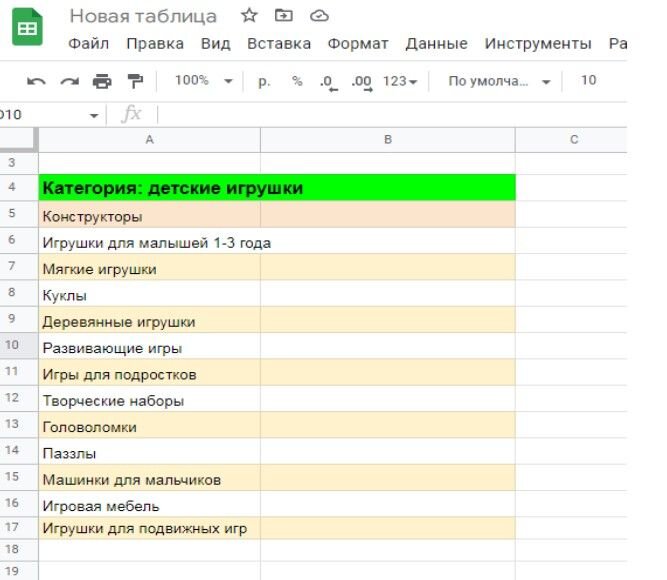Redo the last action
Screen dimensions: 667x580
69,81
